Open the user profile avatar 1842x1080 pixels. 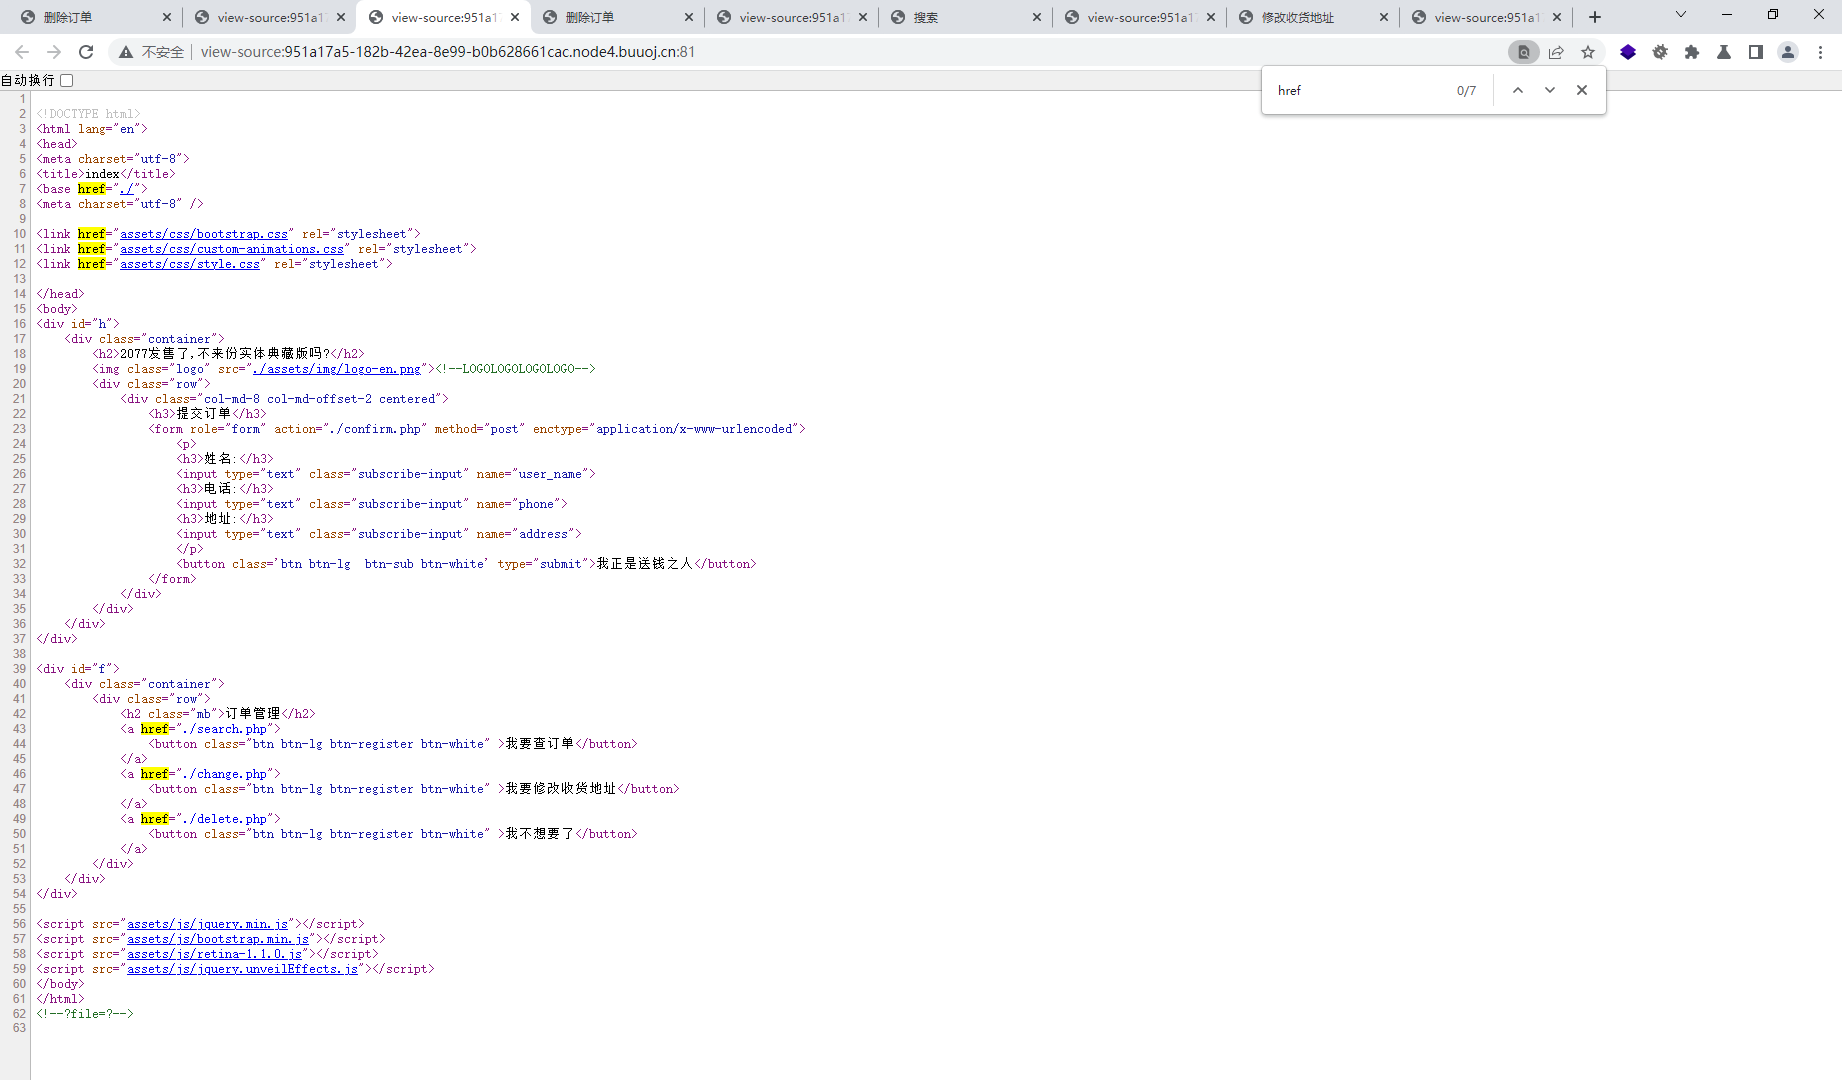[x=1788, y=52]
